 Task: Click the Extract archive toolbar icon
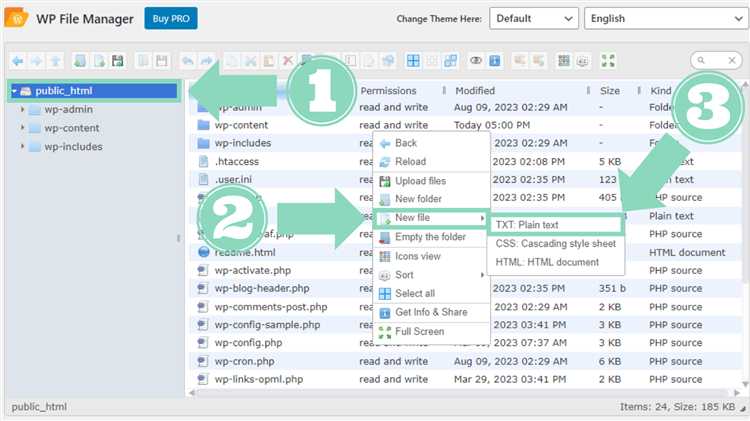point(519,61)
